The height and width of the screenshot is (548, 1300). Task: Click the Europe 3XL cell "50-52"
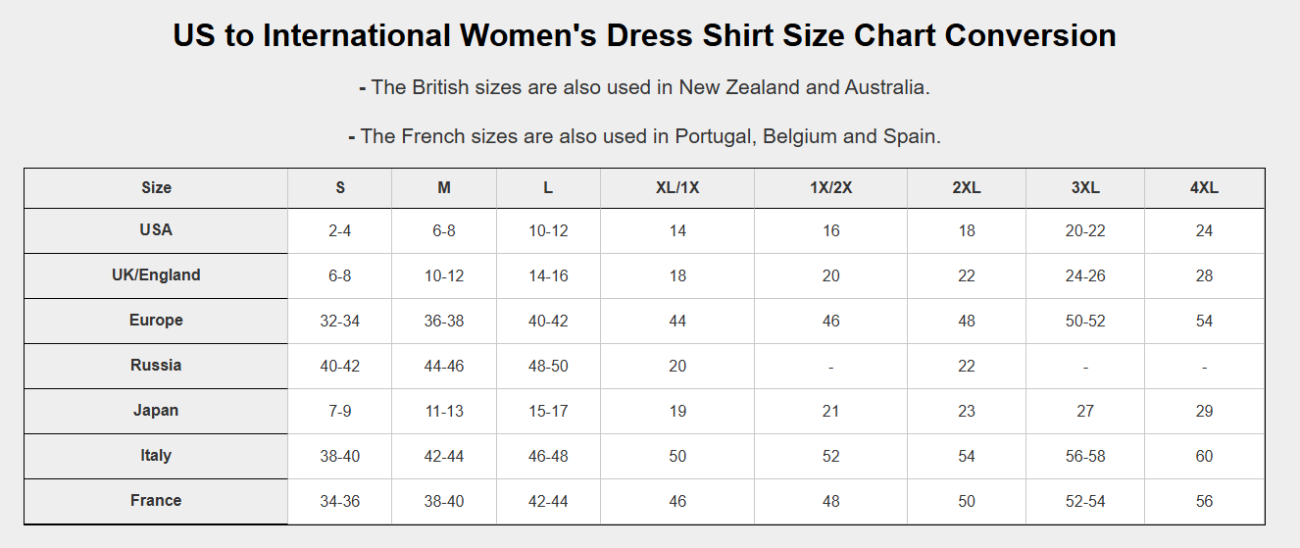click(x=1085, y=321)
